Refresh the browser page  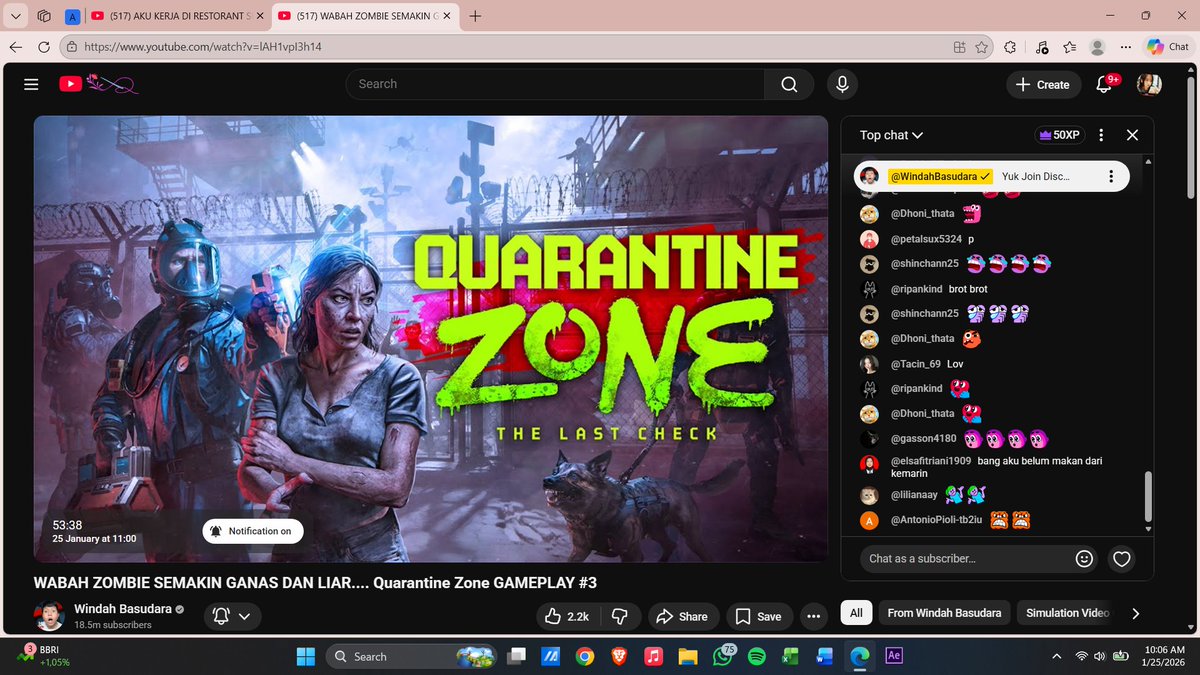coord(43,47)
